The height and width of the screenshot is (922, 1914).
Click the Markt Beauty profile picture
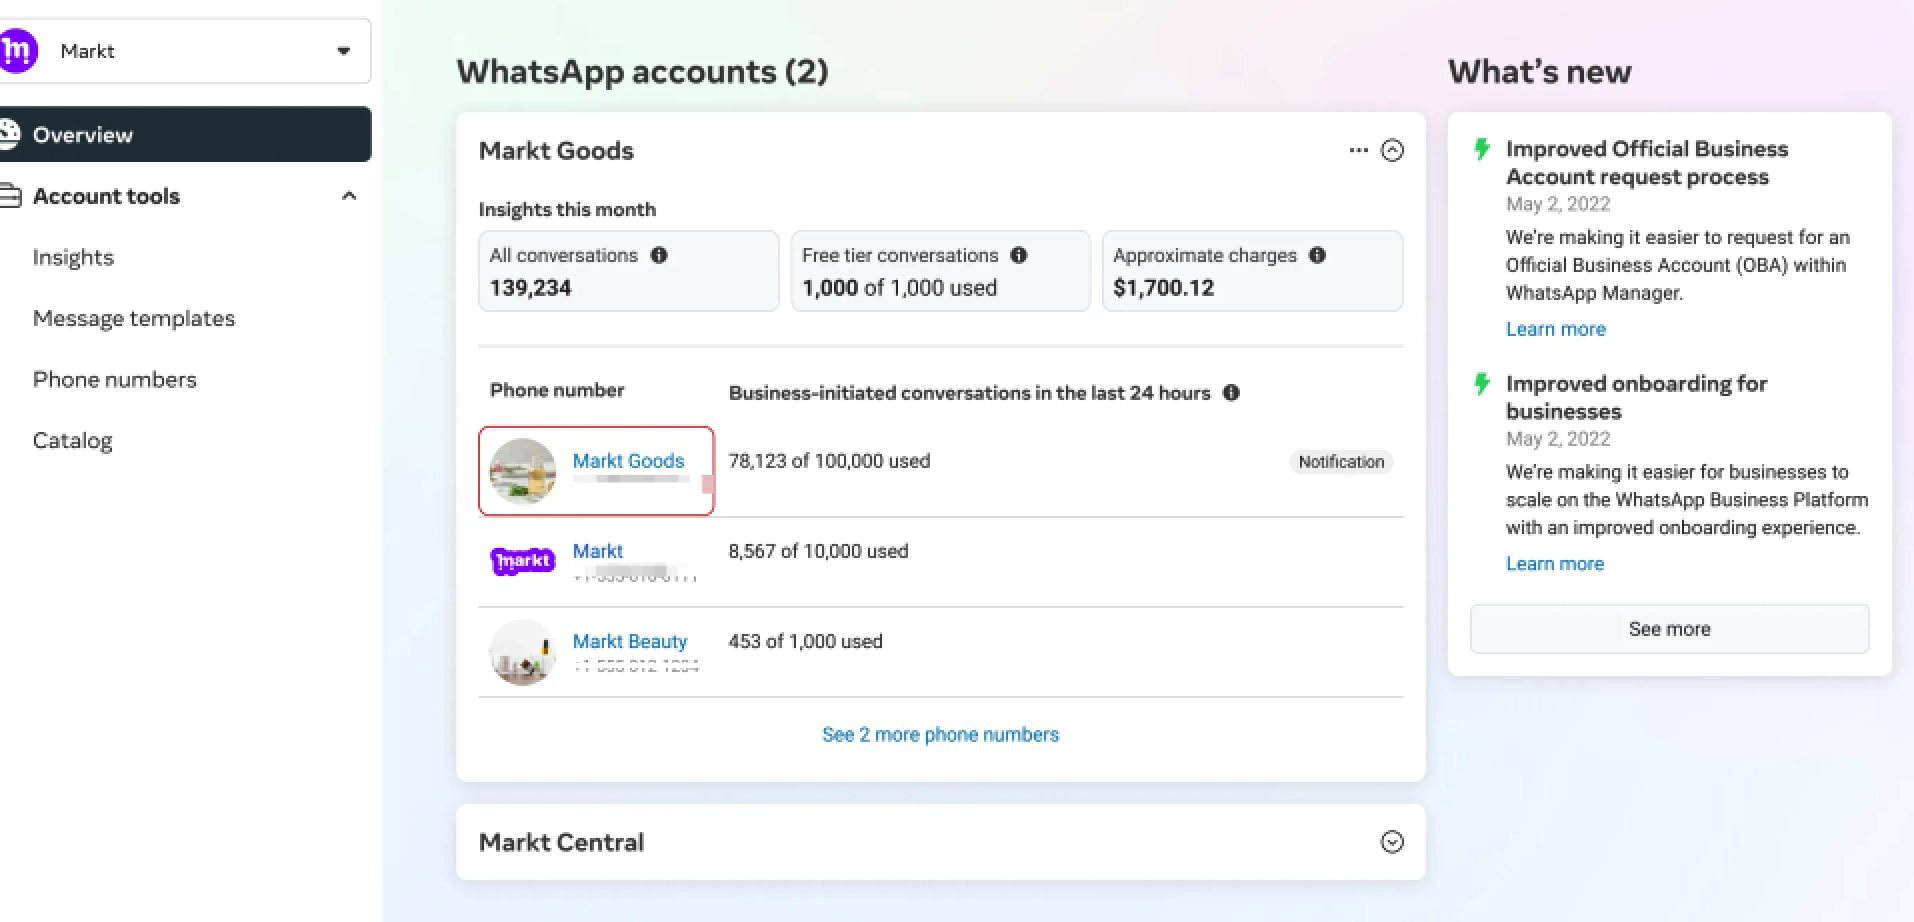(522, 652)
